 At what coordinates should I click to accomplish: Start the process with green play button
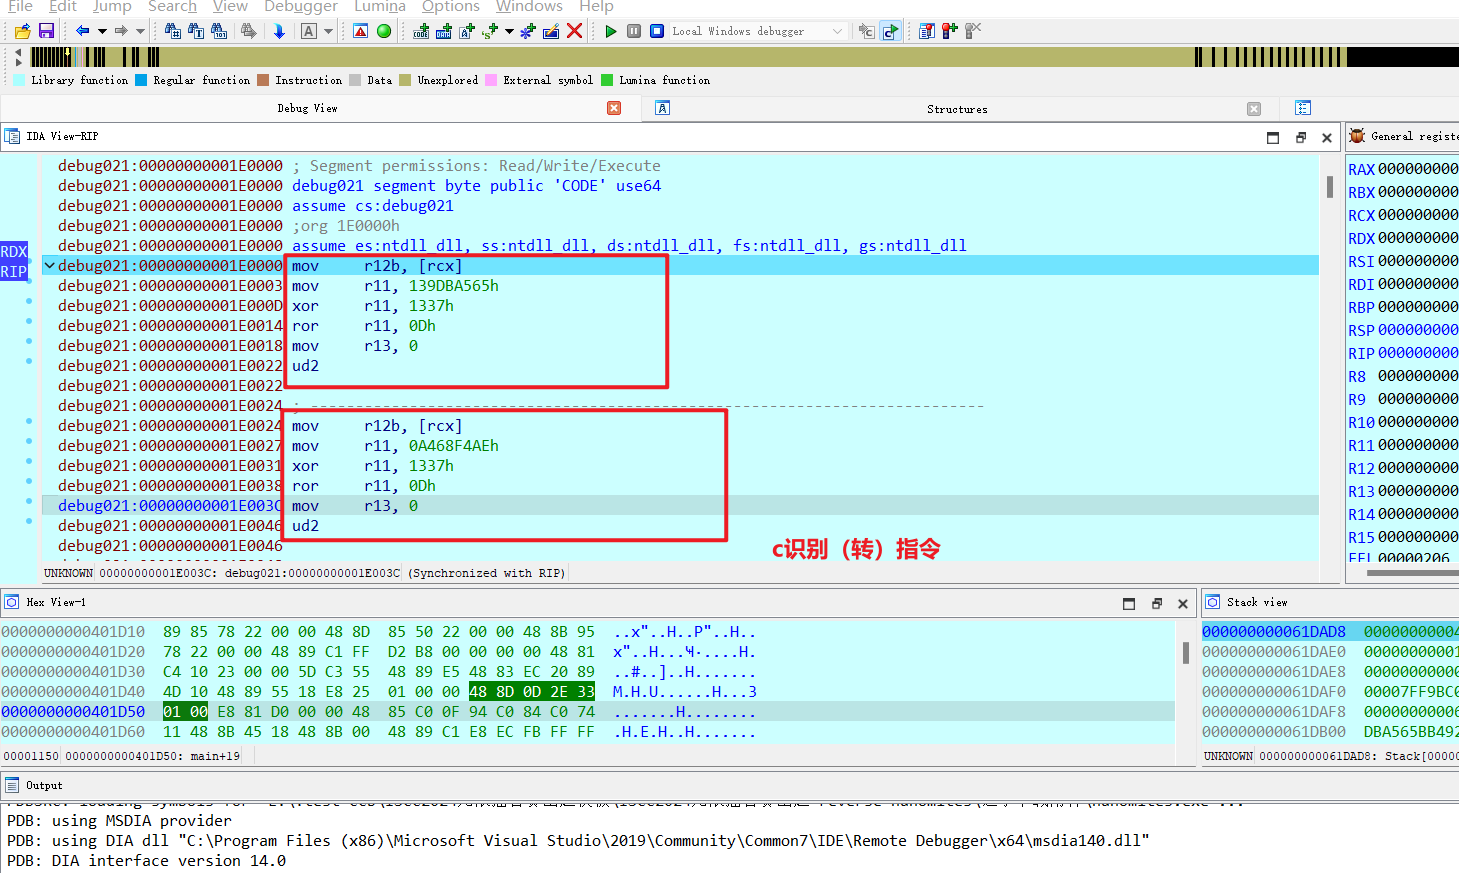pyautogui.click(x=611, y=31)
